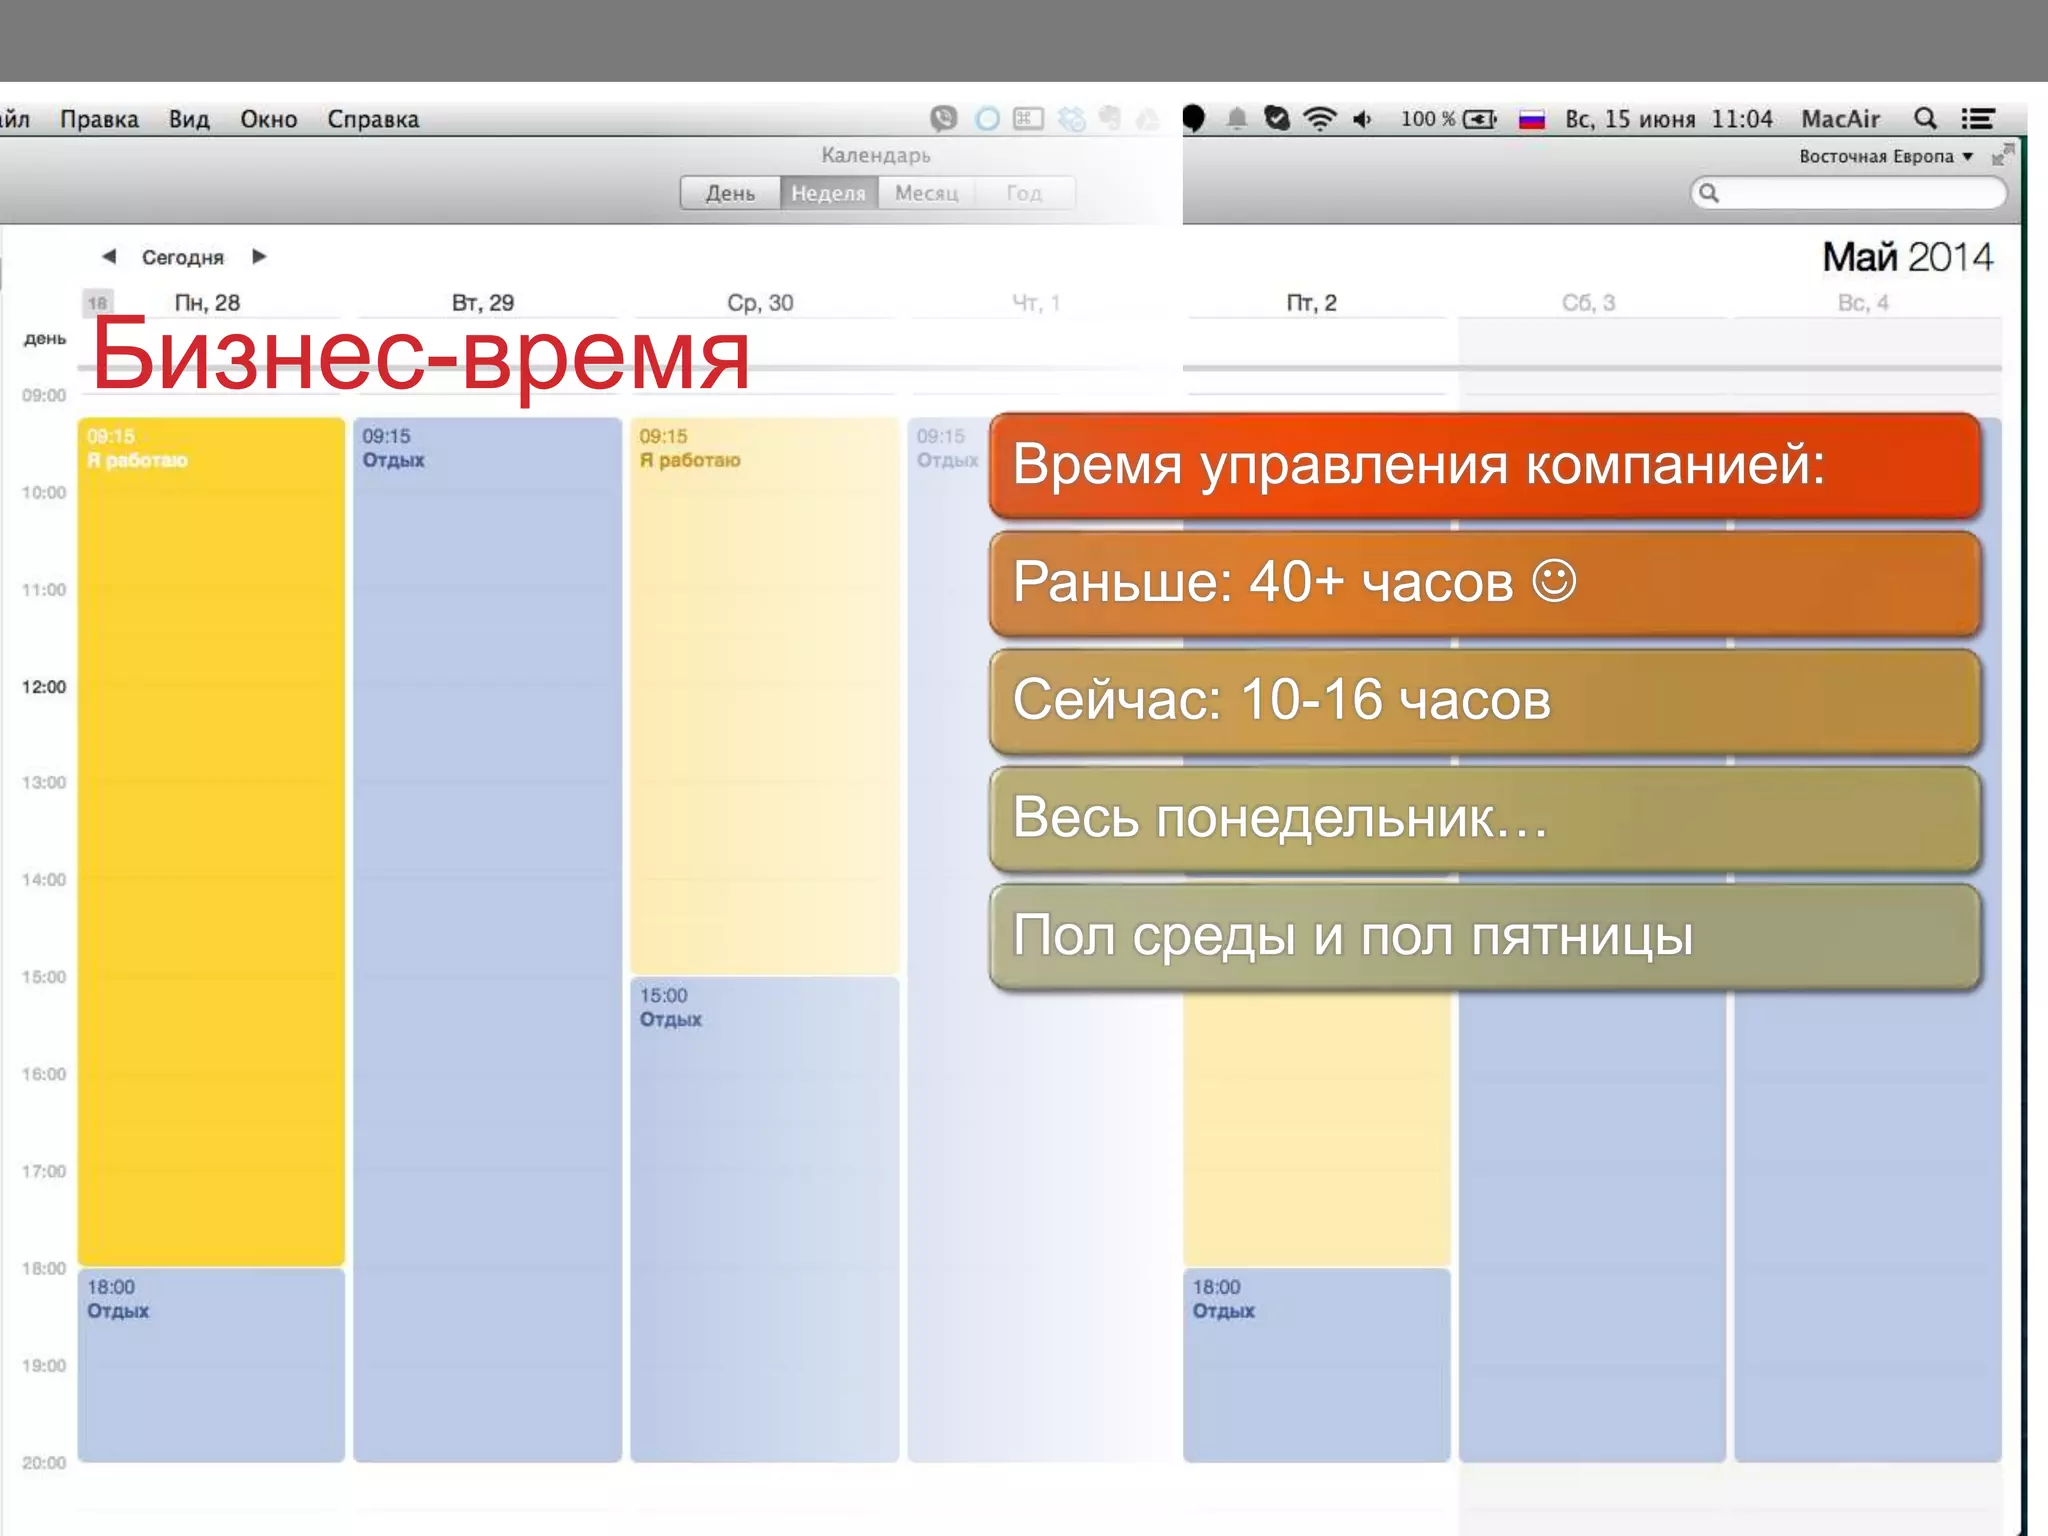Click the Viber icon in menu bar

pyautogui.click(x=943, y=119)
